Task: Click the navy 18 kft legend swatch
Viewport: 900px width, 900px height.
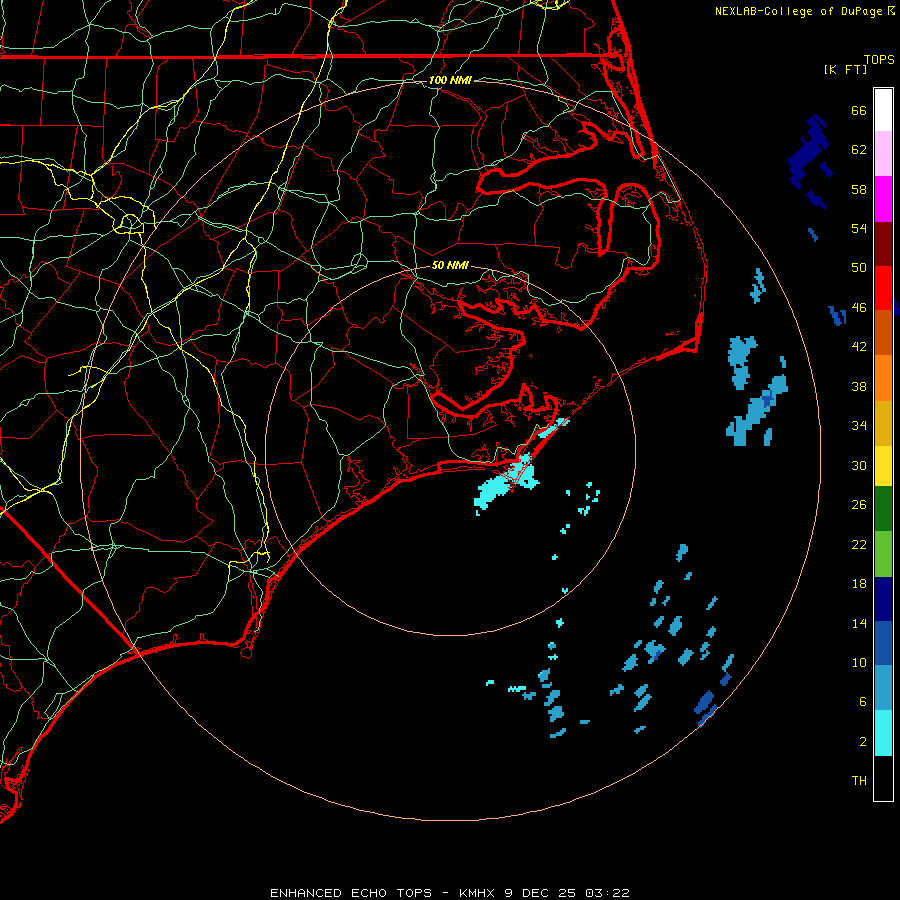Action: pyautogui.click(x=883, y=599)
